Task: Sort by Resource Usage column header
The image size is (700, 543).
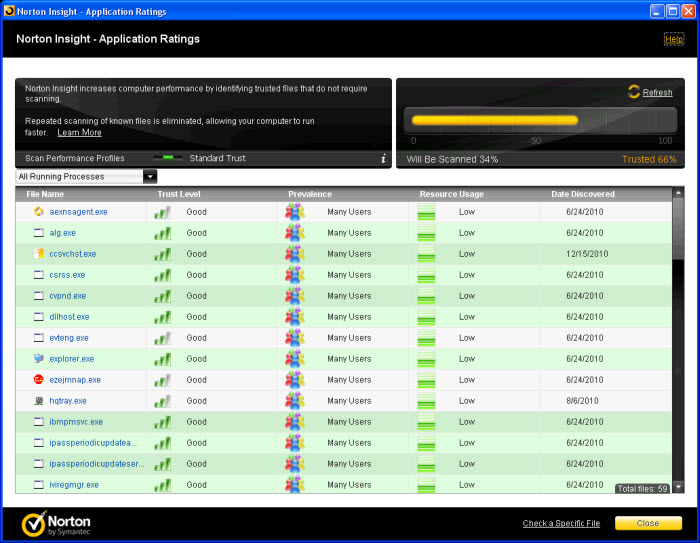Action: (x=451, y=194)
